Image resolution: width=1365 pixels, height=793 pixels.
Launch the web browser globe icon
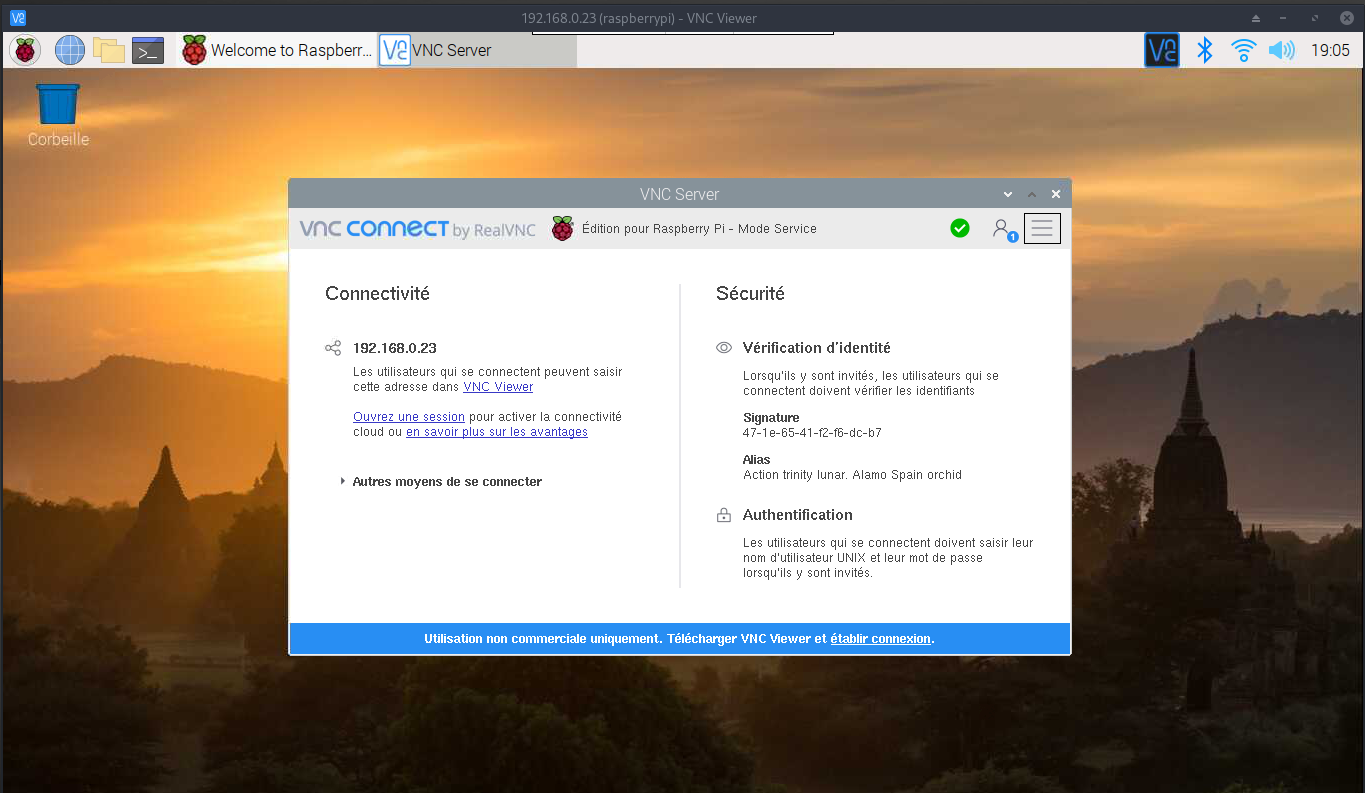(x=70, y=50)
